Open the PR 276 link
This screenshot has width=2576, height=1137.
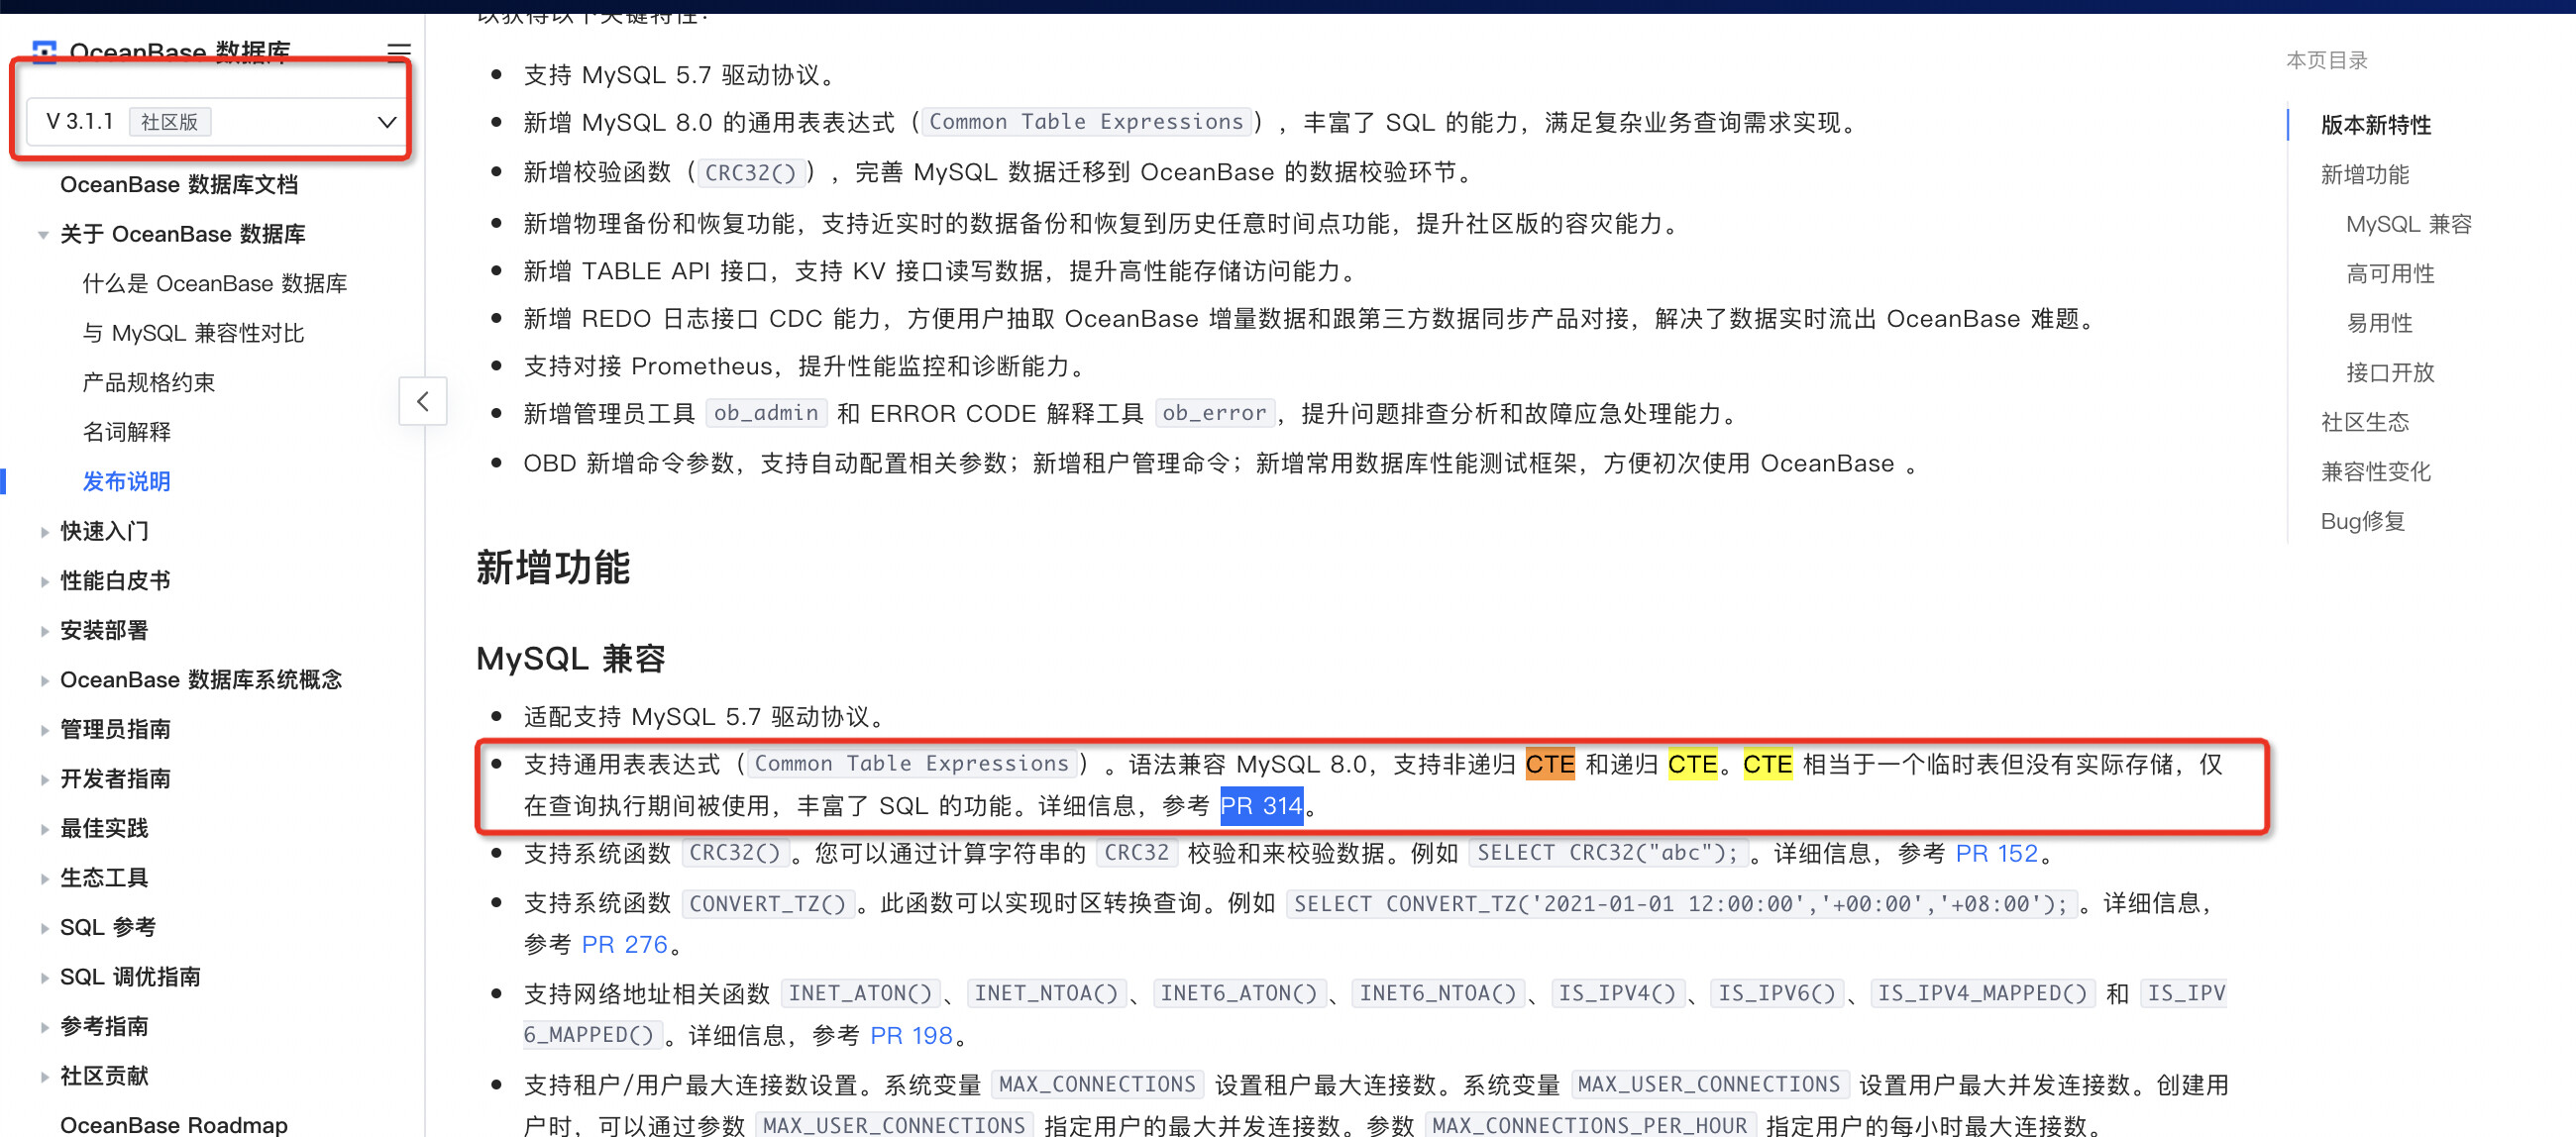pos(624,944)
